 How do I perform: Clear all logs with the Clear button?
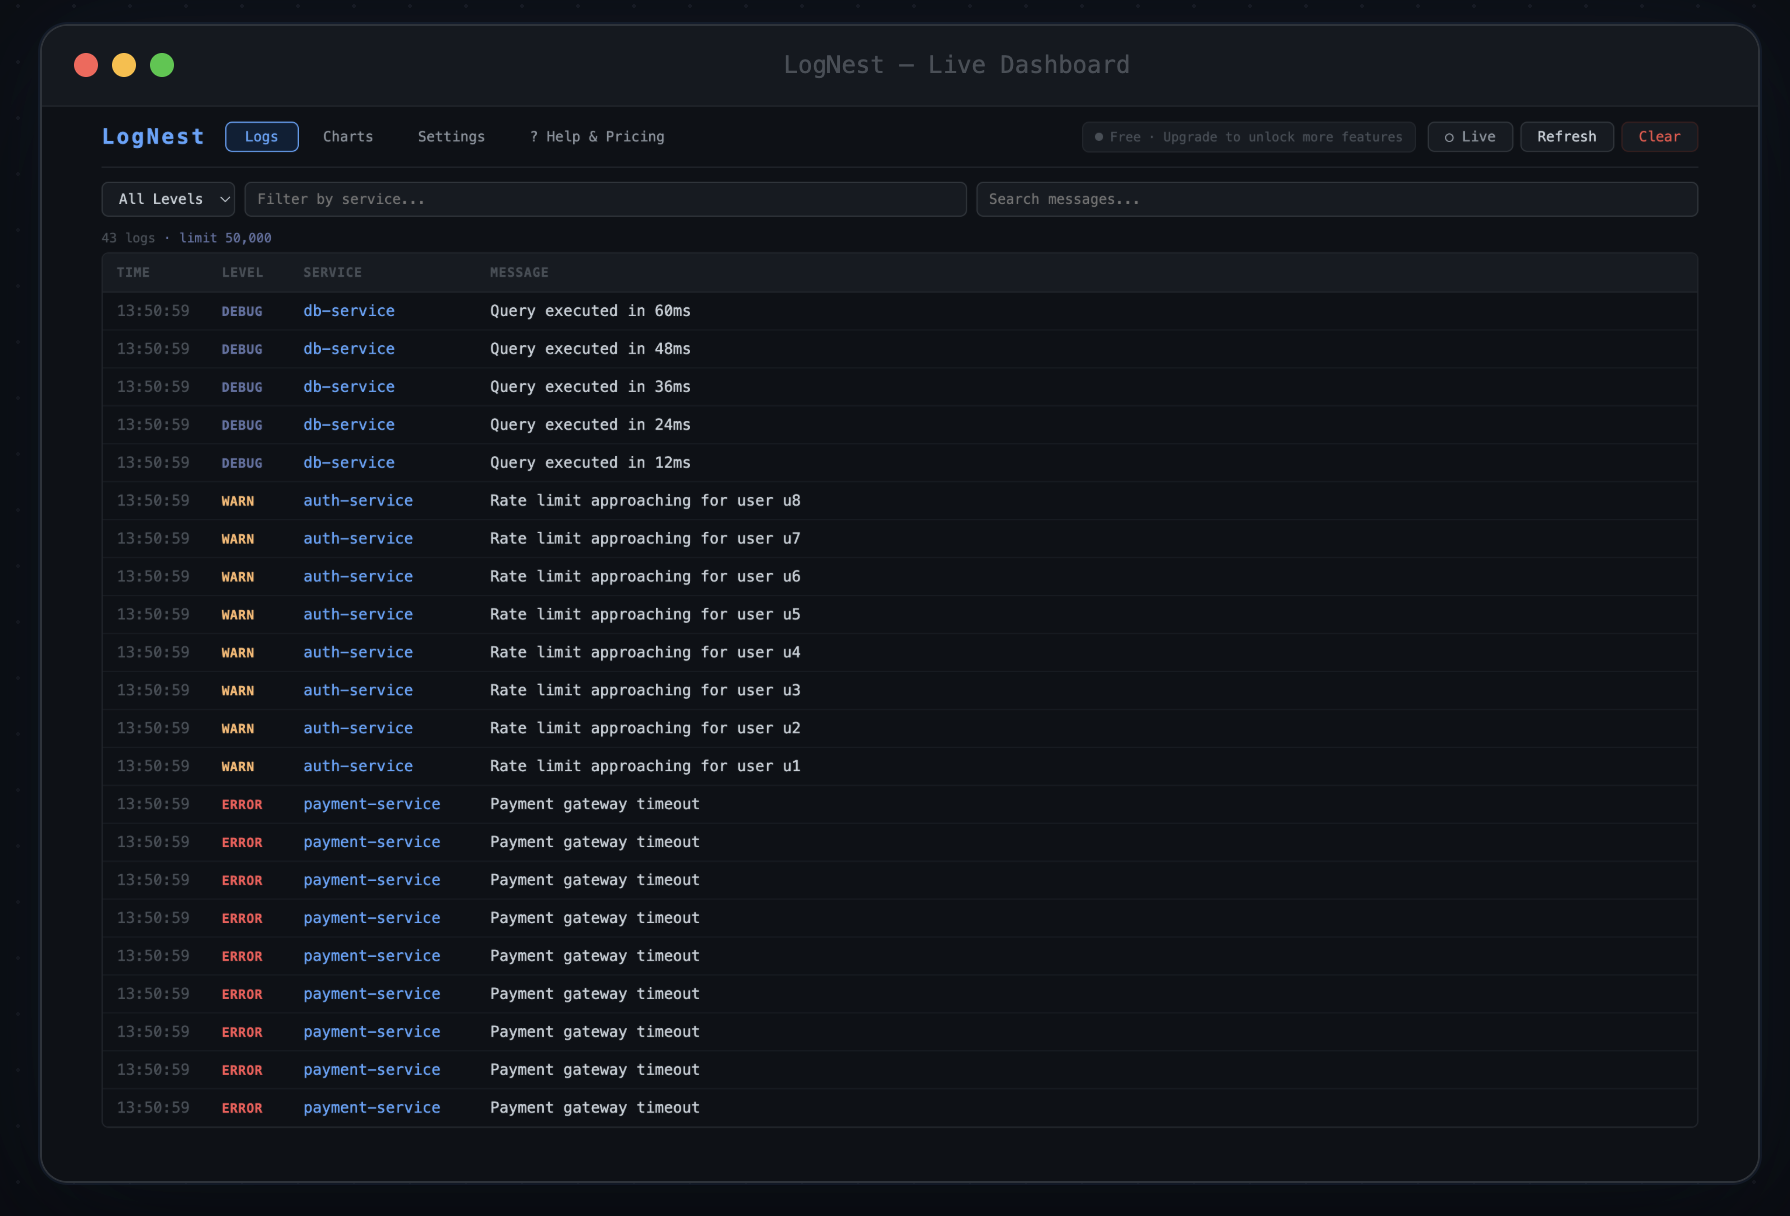tap(1659, 137)
